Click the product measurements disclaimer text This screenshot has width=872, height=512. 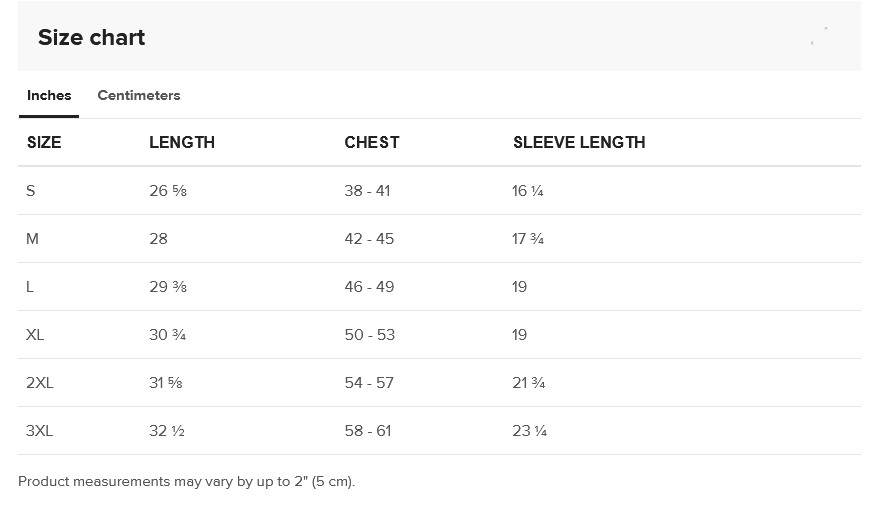coord(186,481)
